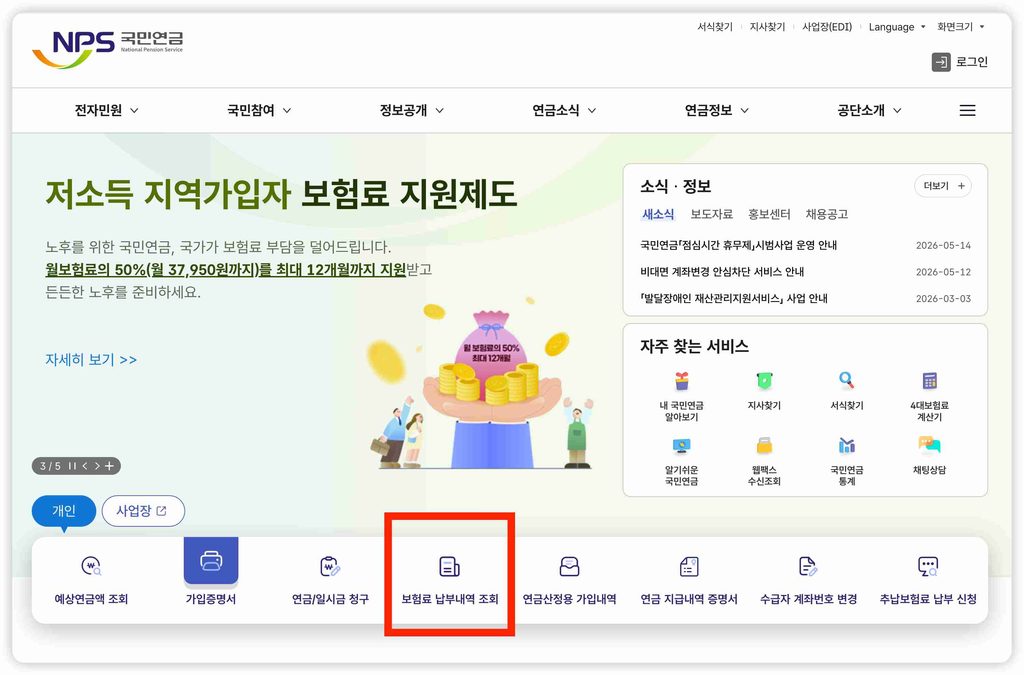Expand the Language dropdown

click(897, 27)
